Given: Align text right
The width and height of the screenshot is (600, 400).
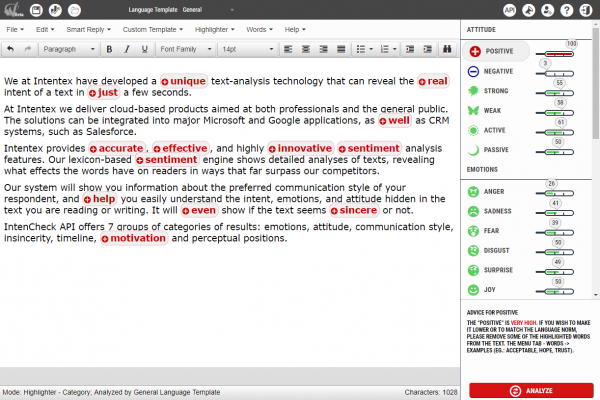Looking at the screenshot, I should pyautogui.click(x=323, y=49).
